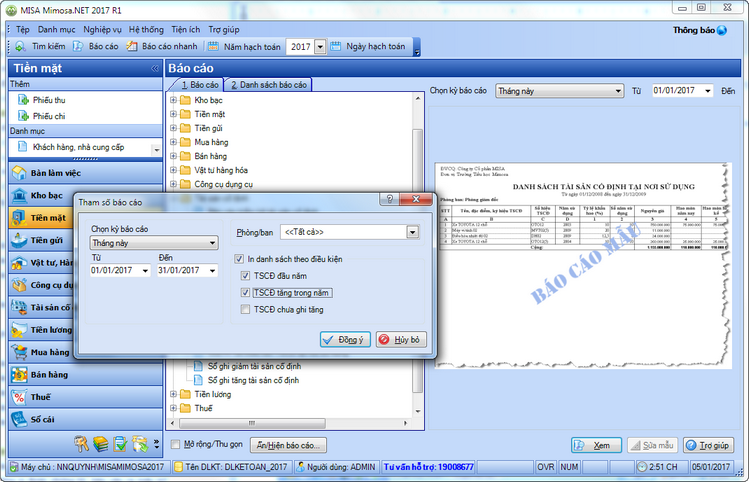The image size is (749, 482).
Task: Click the Thông báo globe icon
Action: click(x=722, y=31)
